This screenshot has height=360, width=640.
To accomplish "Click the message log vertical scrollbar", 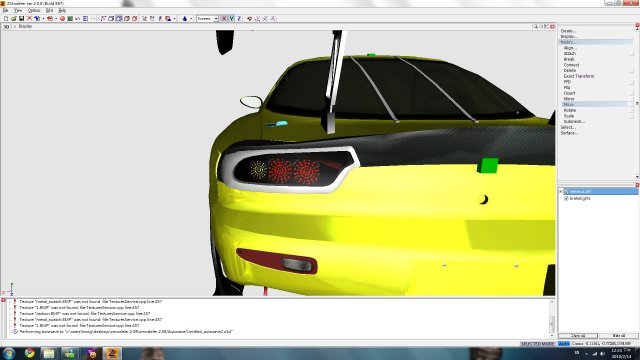I will pyautogui.click(x=552, y=318).
